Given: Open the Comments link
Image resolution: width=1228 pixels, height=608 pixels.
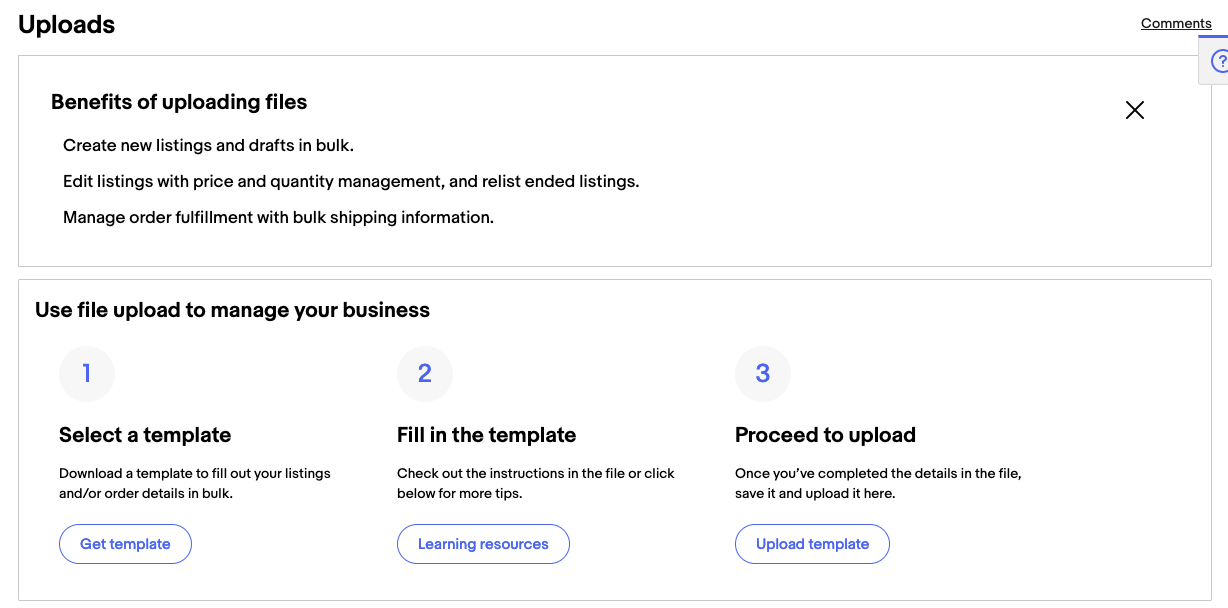Looking at the screenshot, I should point(1176,23).
